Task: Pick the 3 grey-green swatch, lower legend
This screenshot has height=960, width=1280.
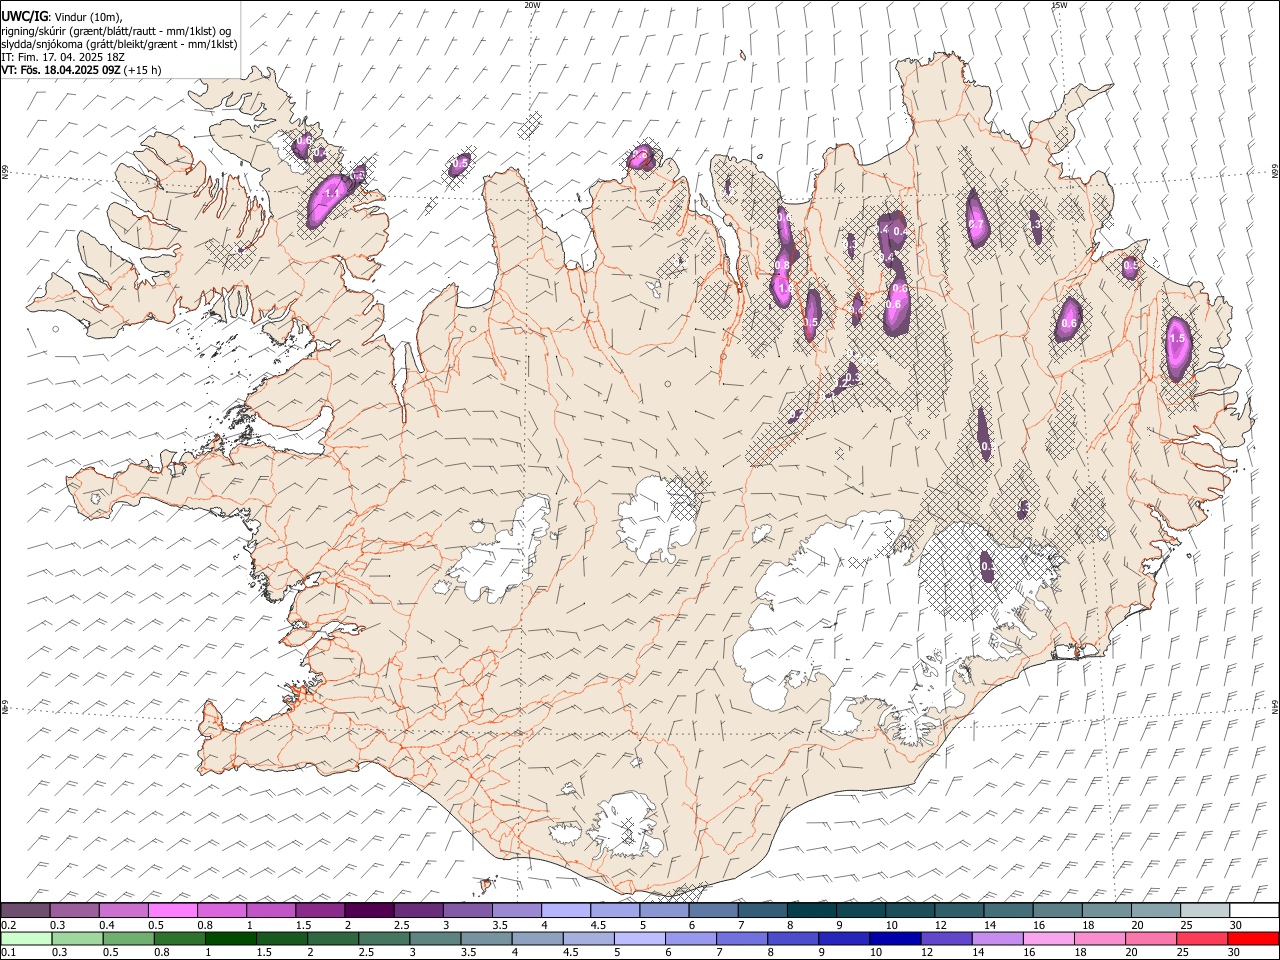Action: tap(436, 938)
